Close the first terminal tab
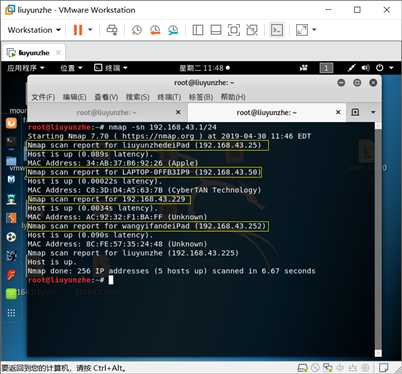The width and height of the screenshot is (402, 374). pos(178,112)
